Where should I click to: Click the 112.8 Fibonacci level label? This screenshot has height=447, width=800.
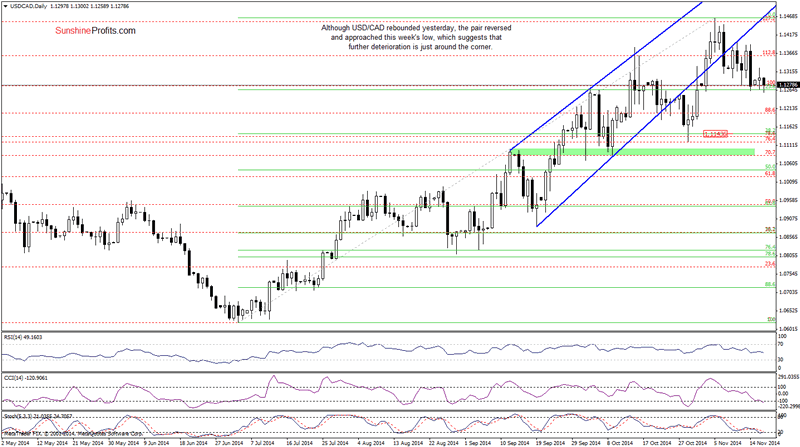coord(769,53)
